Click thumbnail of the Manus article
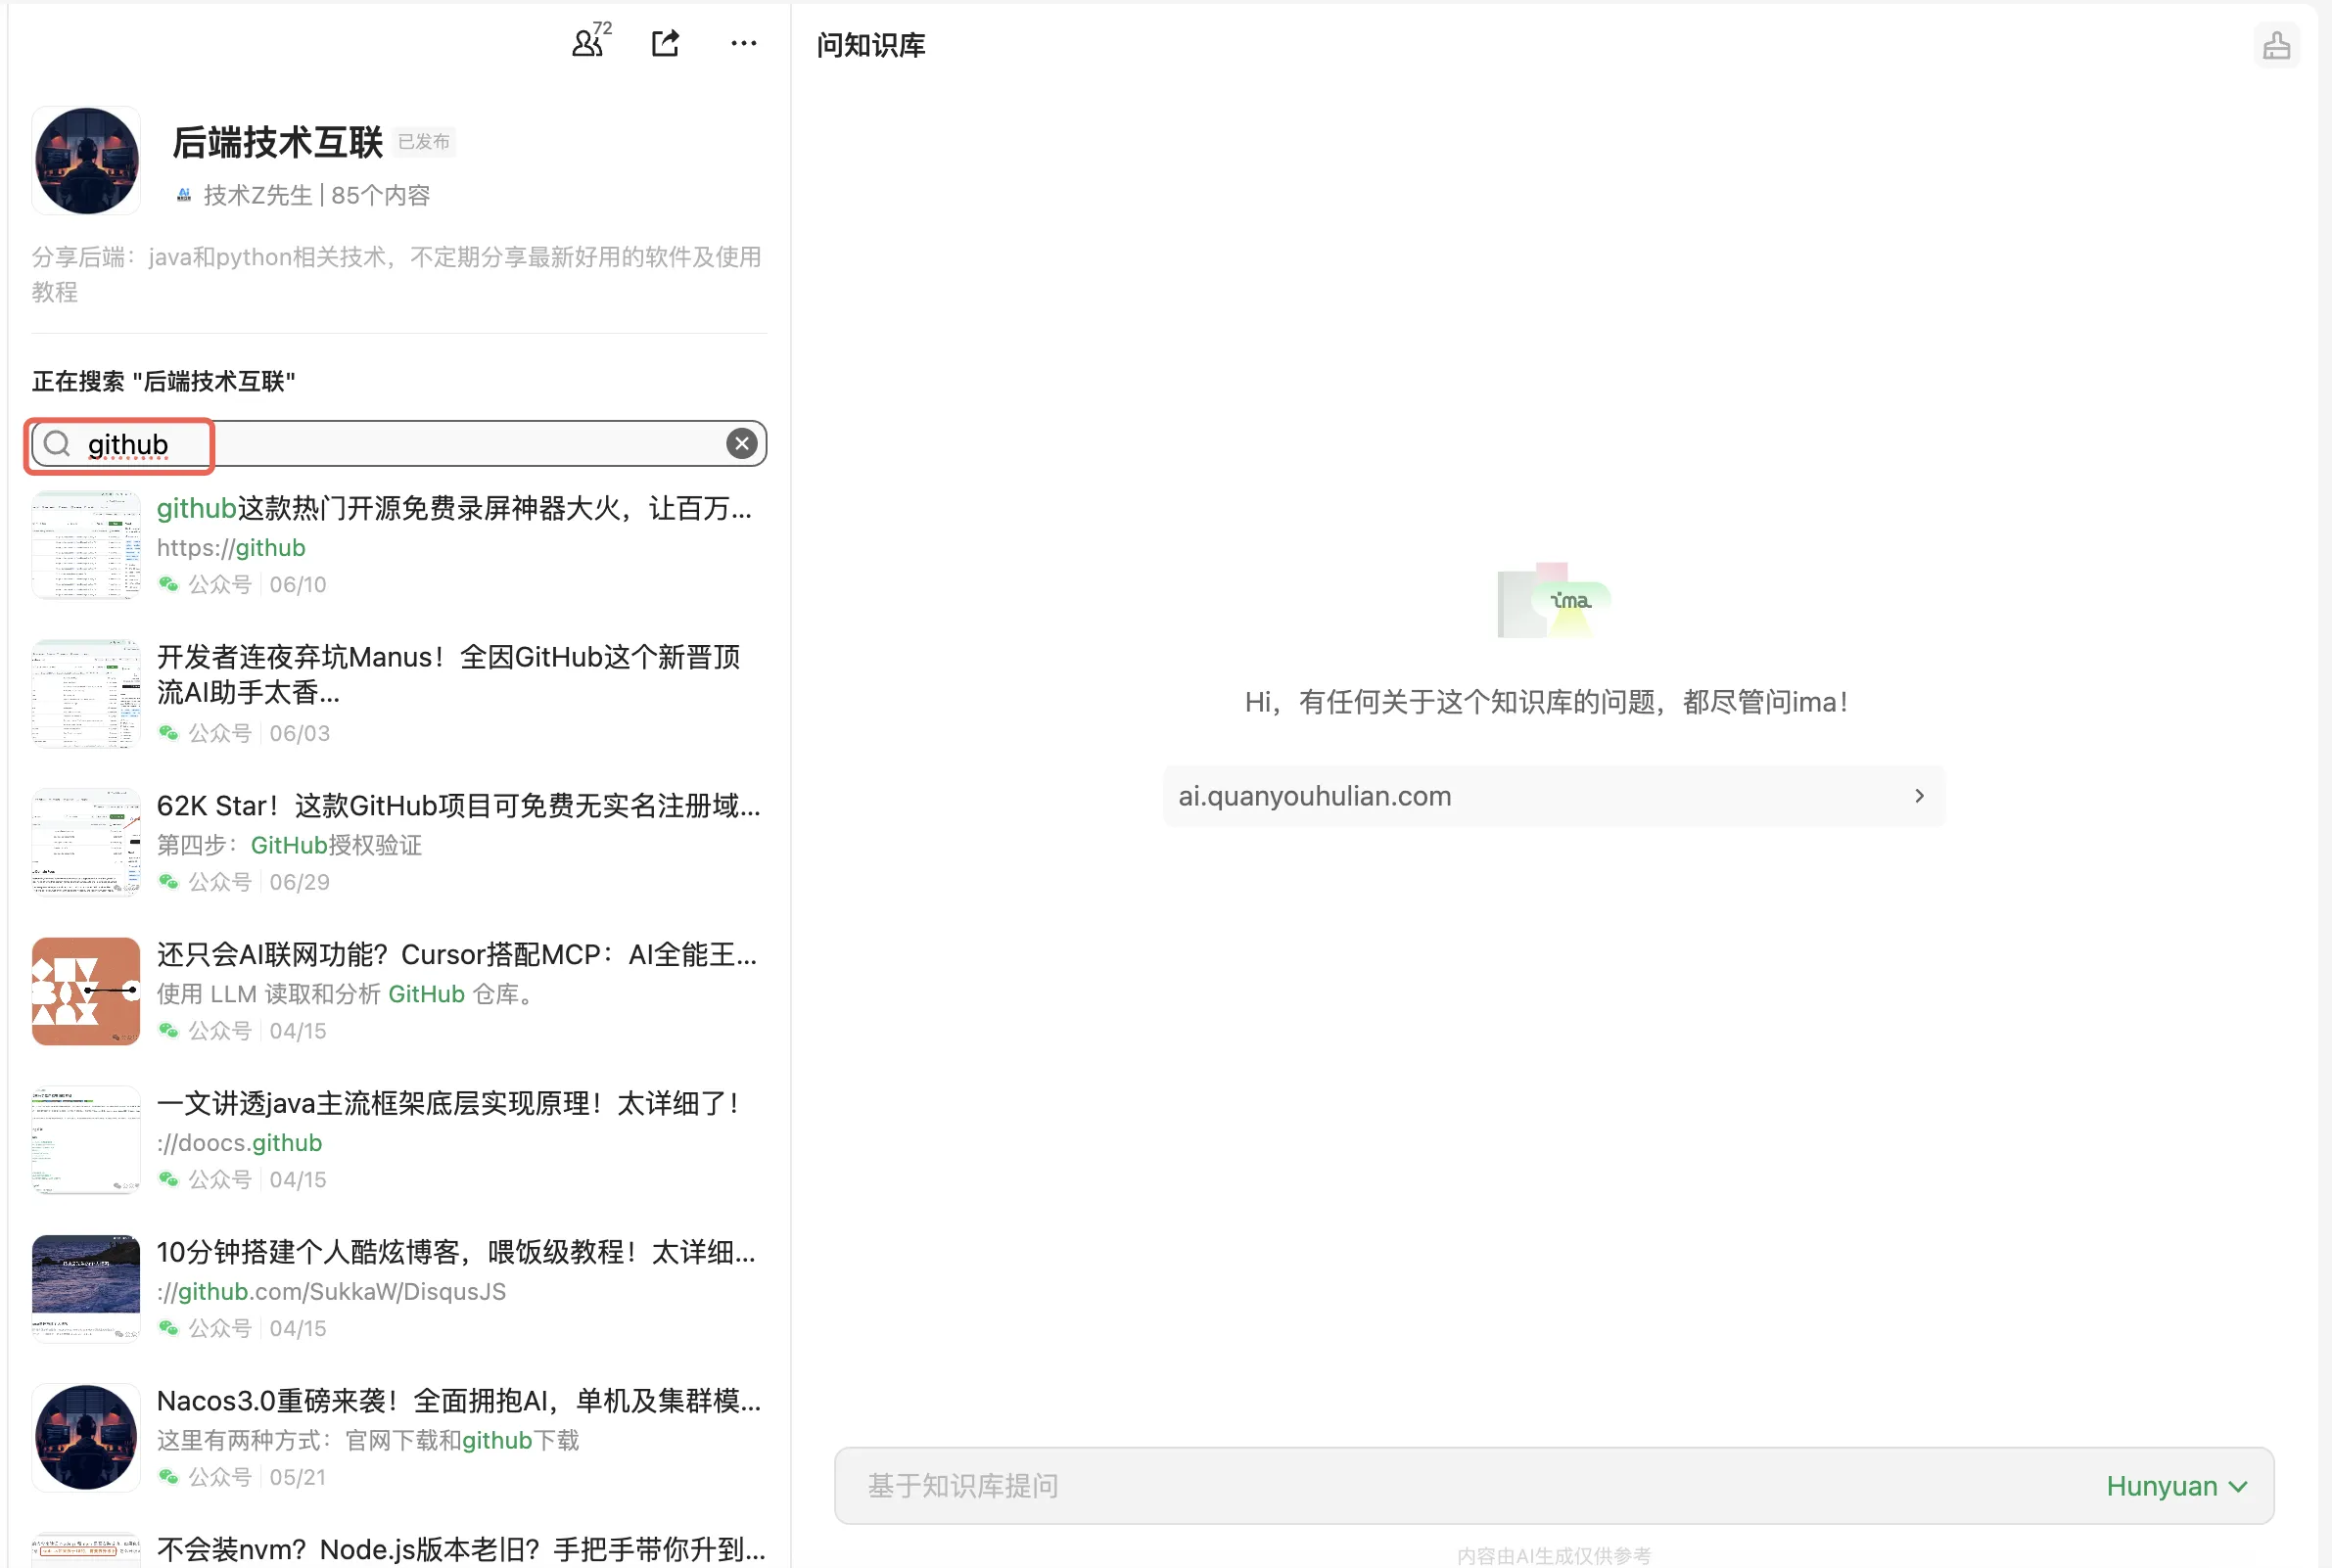 (x=86, y=693)
